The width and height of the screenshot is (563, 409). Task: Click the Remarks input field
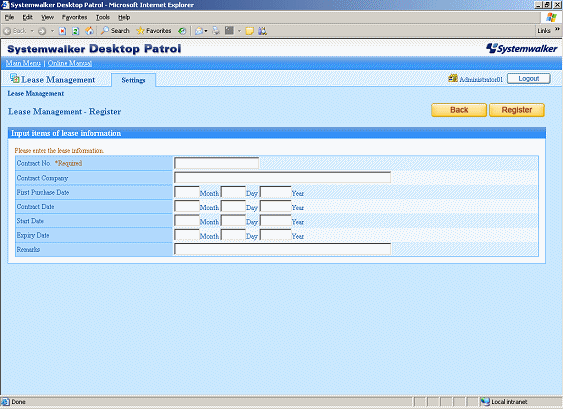pos(283,249)
